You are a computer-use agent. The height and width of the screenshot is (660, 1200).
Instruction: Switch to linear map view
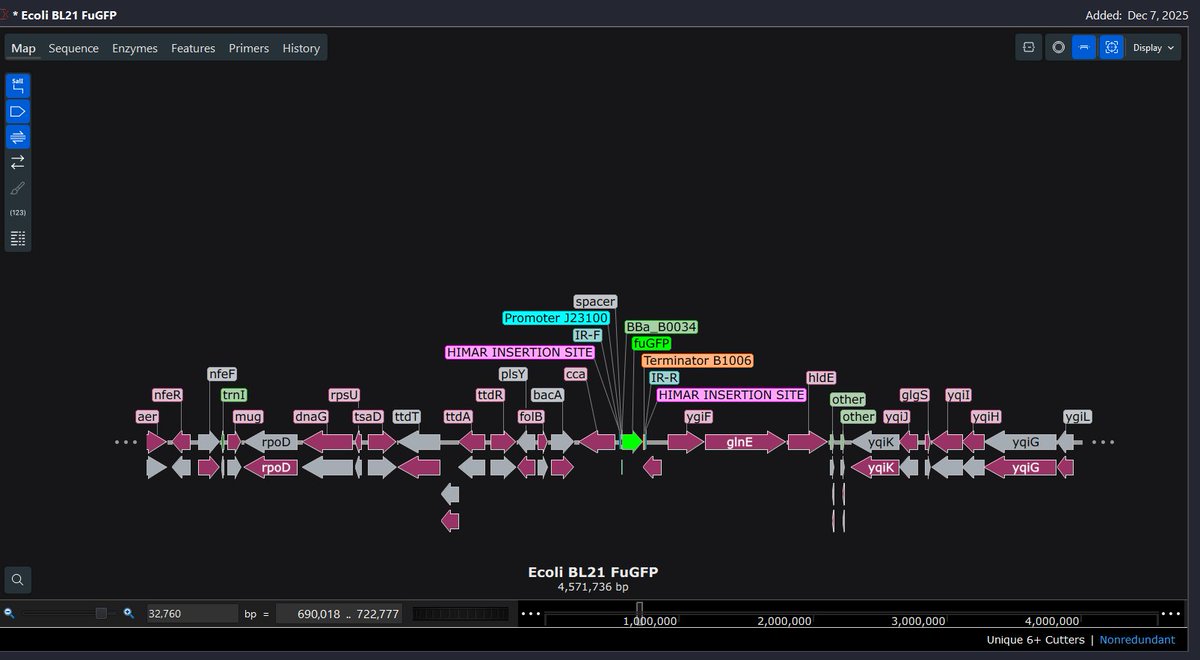click(1084, 47)
